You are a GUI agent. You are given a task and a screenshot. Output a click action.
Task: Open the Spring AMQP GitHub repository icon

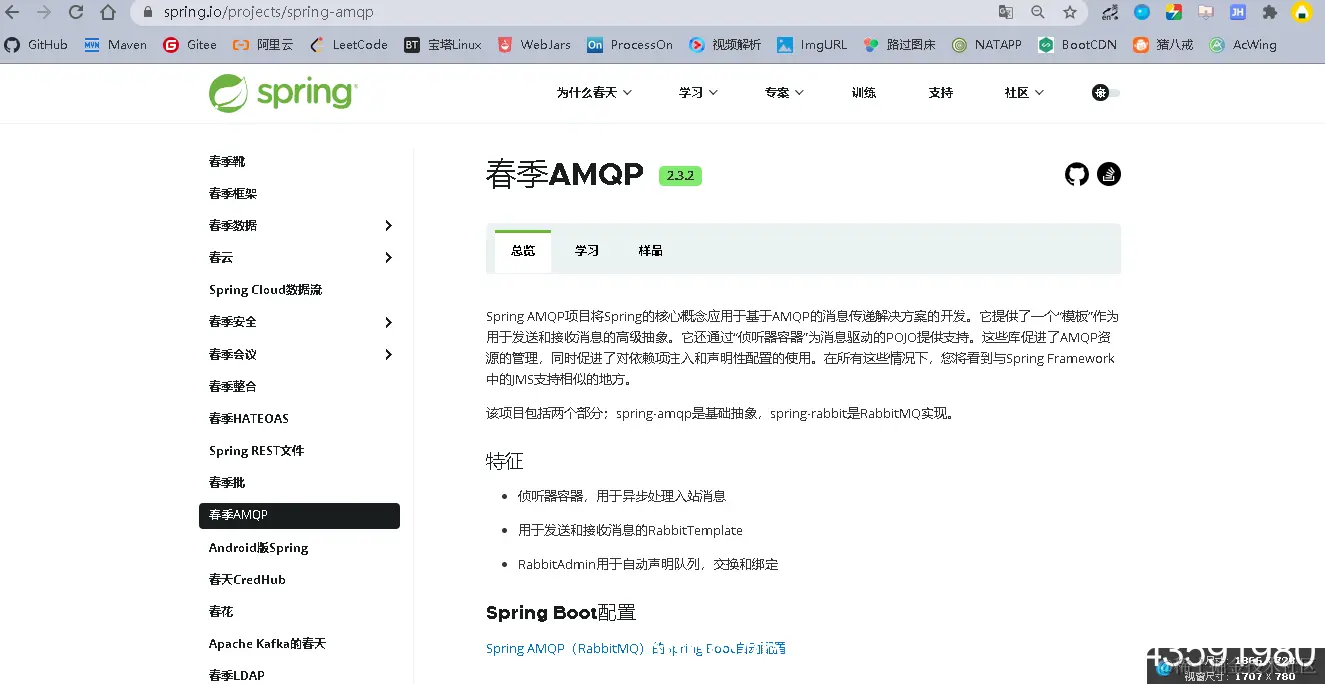pyautogui.click(x=1076, y=174)
